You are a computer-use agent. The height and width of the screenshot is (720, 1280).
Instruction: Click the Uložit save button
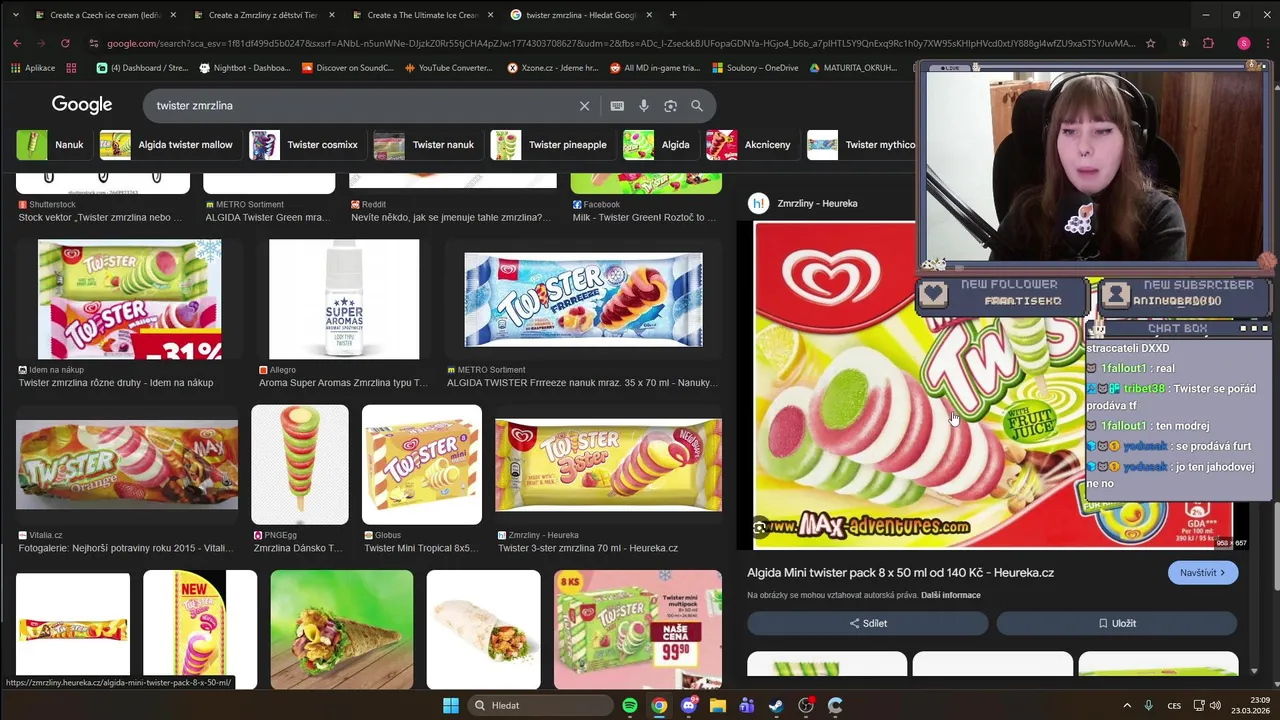point(1117,623)
